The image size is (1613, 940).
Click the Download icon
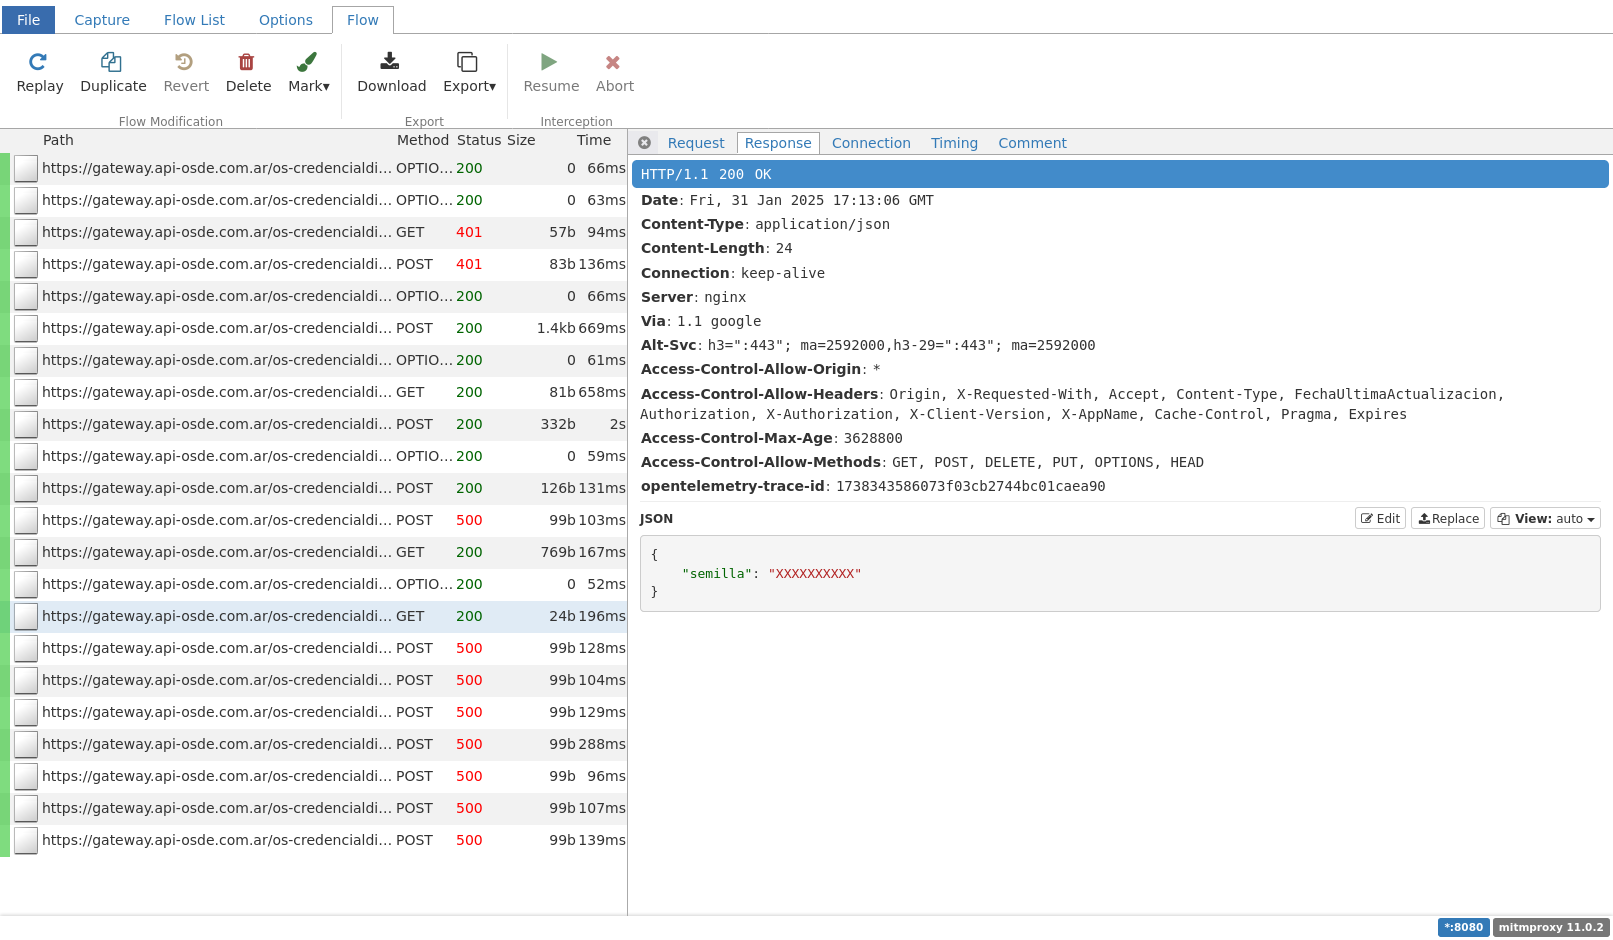click(391, 62)
